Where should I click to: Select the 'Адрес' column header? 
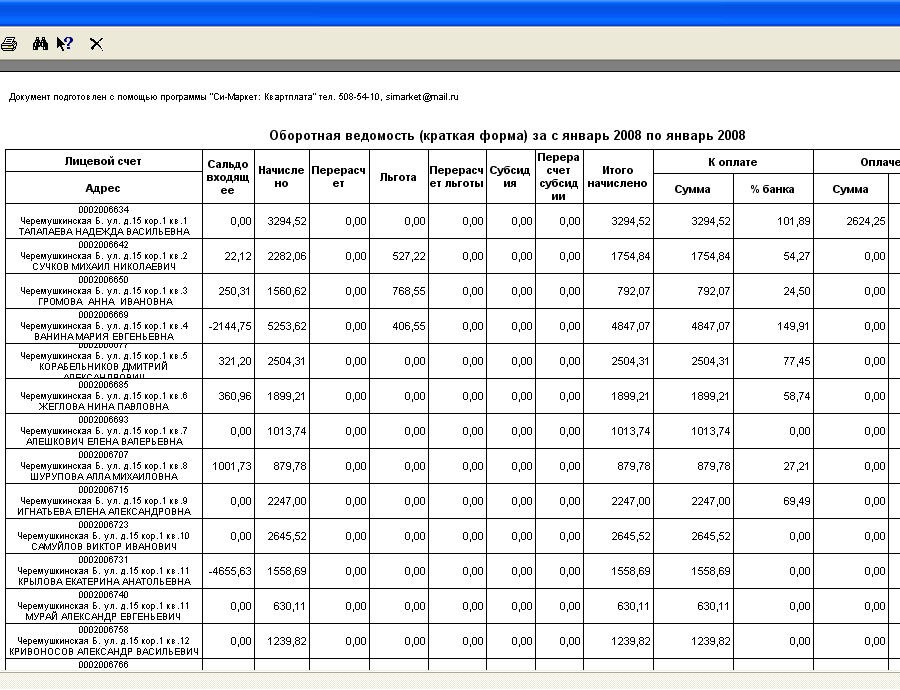103,188
